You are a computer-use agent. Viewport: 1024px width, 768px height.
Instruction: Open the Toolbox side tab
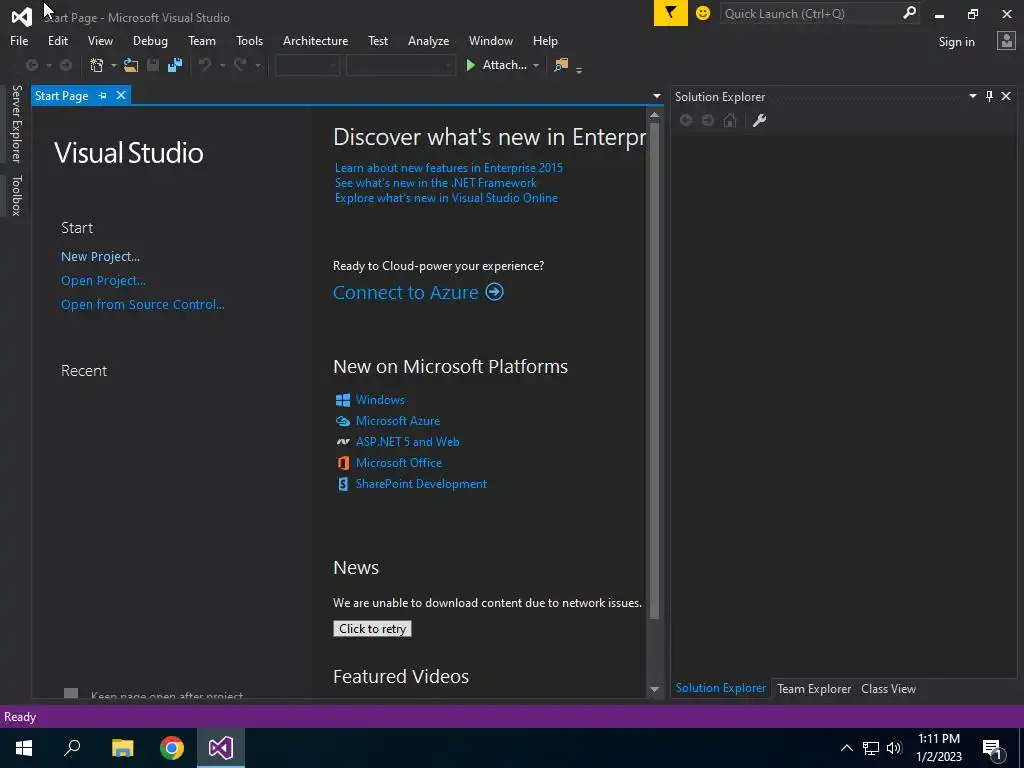(x=16, y=195)
